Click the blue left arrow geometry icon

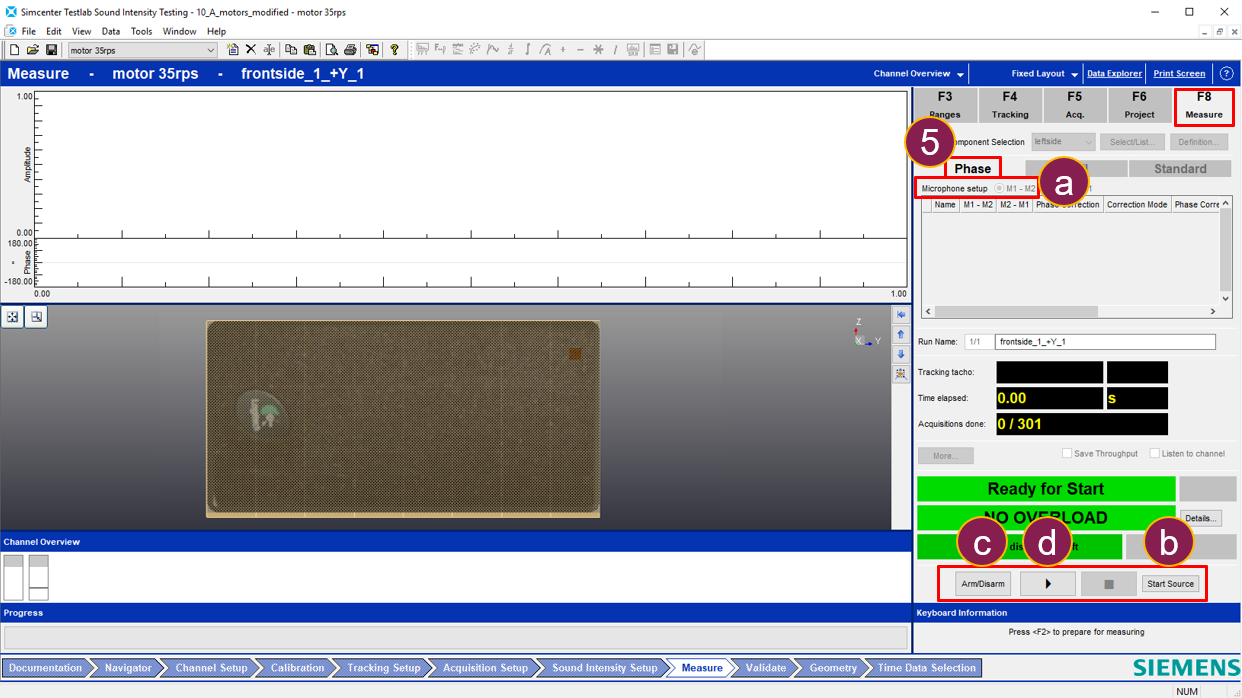click(x=901, y=315)
